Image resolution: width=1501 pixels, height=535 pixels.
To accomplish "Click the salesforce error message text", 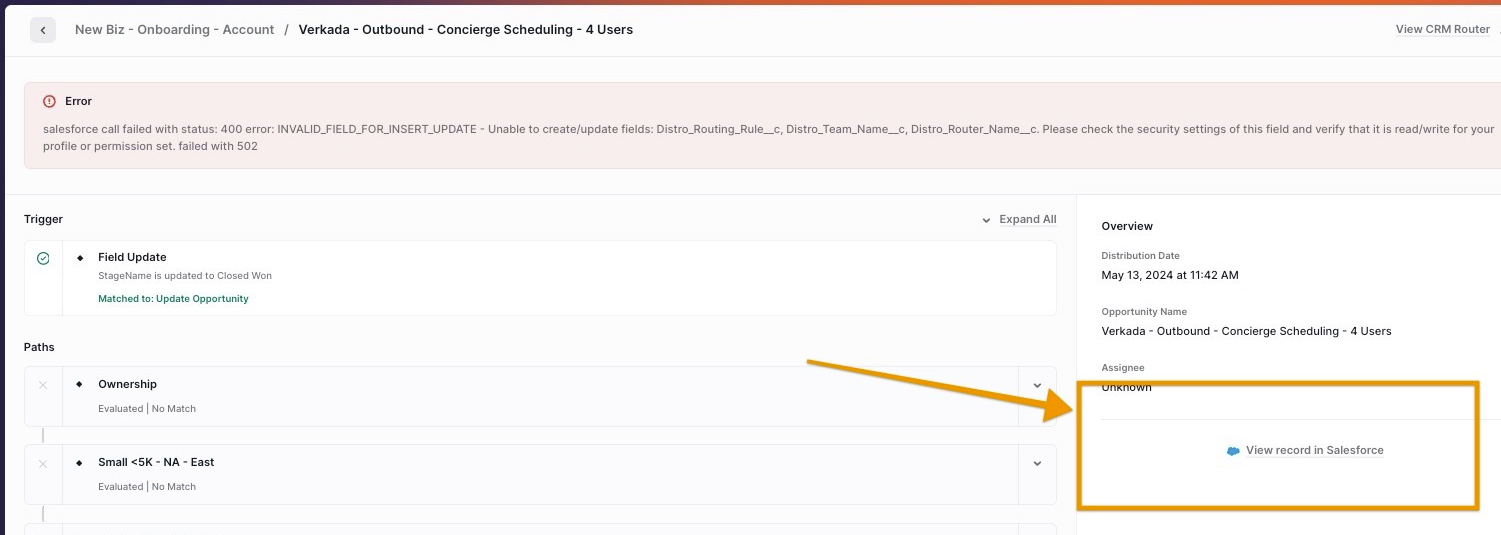I will [769, 138].
